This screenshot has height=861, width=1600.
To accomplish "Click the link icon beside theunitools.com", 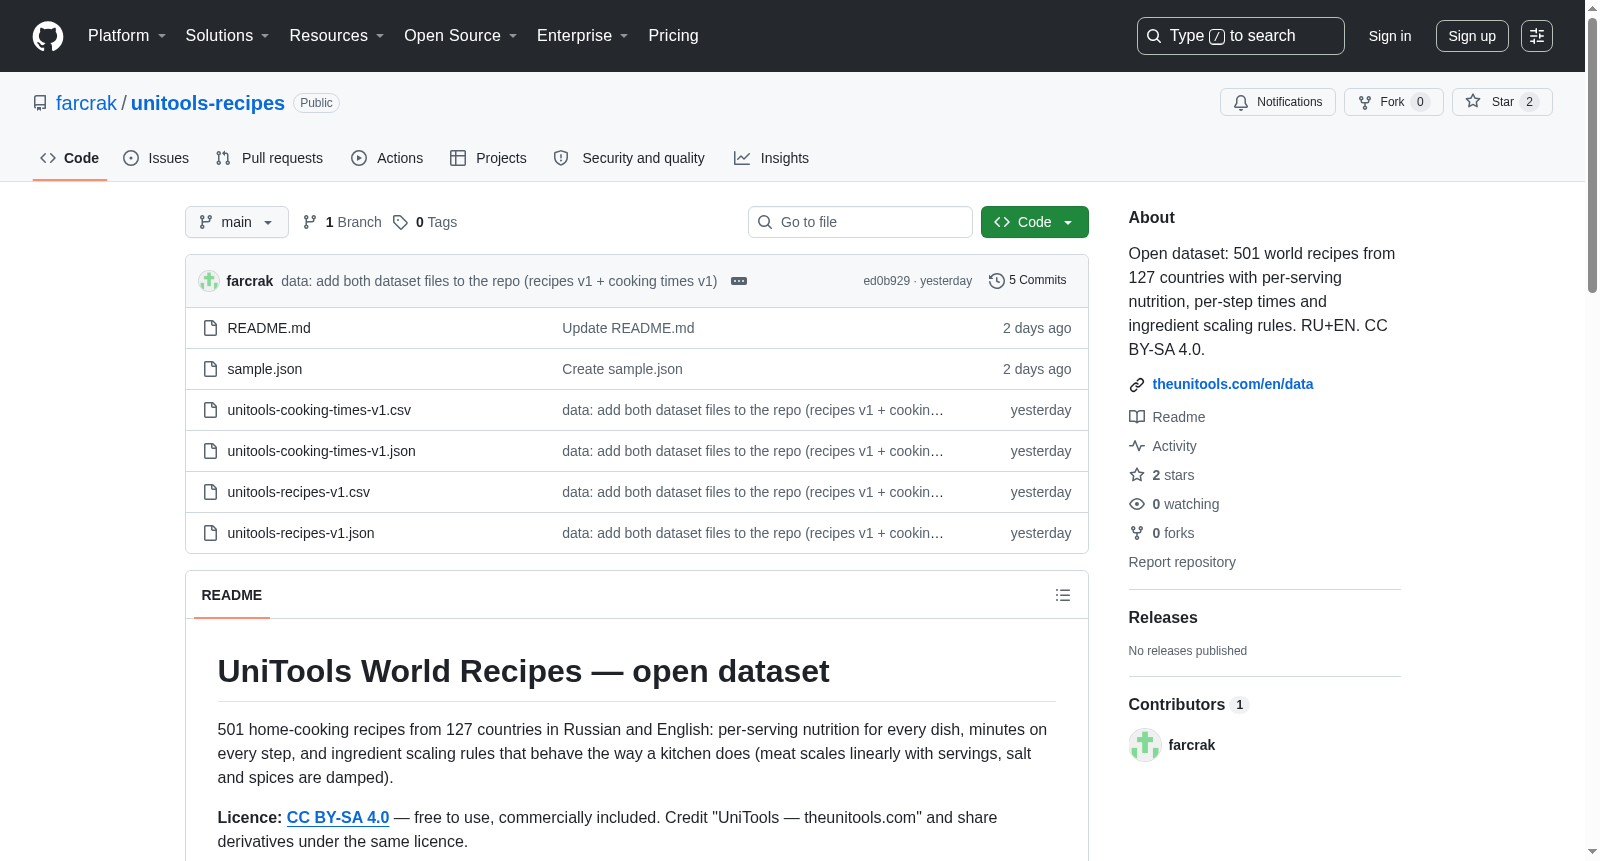I will (1137, 385).
